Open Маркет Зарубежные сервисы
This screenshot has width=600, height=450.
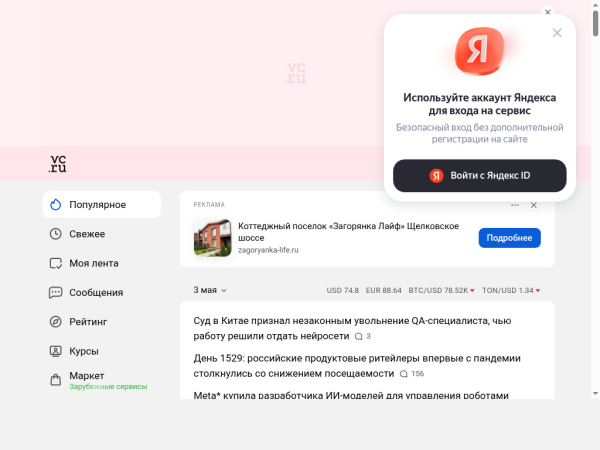102,380
